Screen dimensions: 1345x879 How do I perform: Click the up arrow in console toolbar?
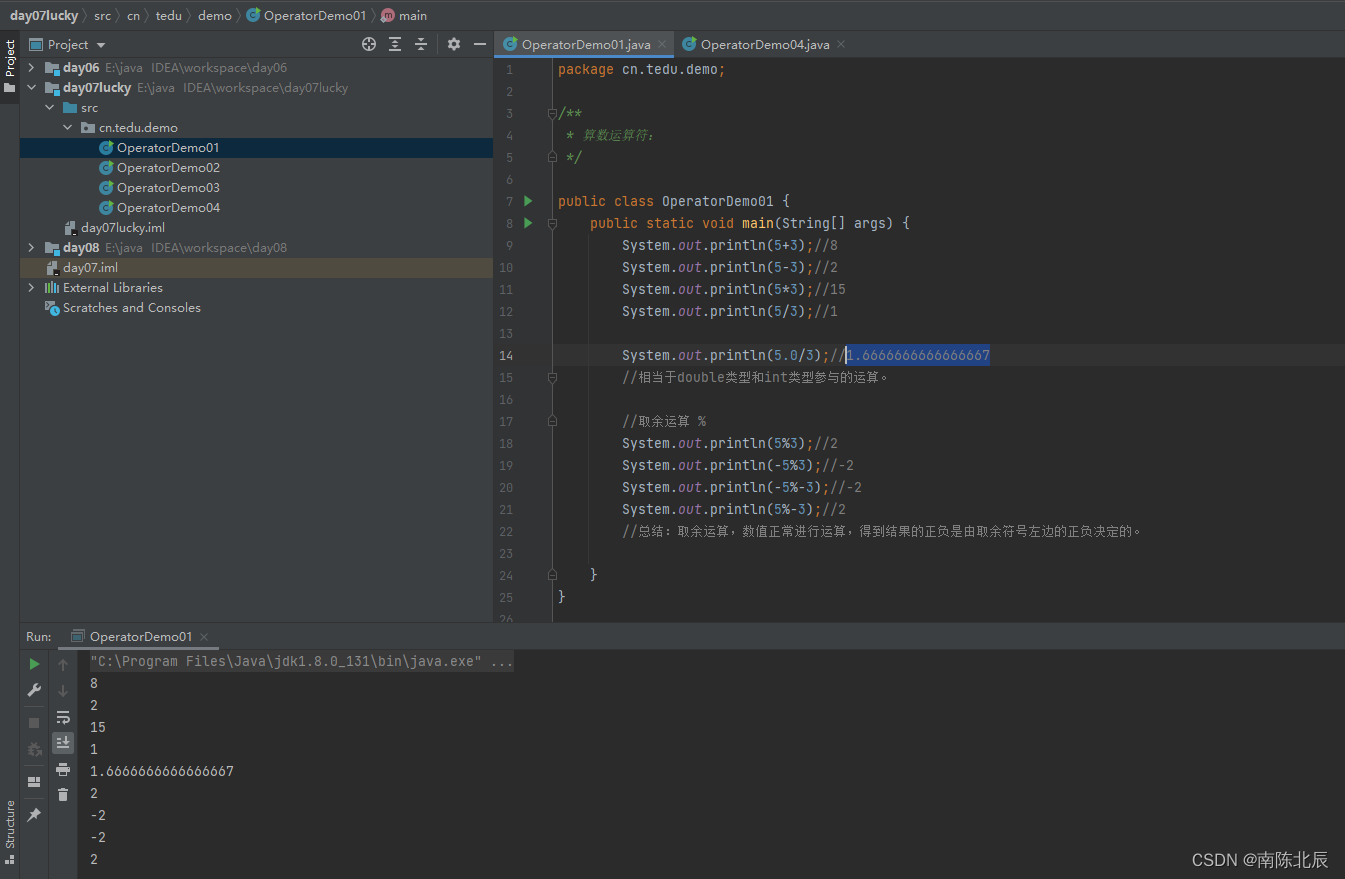(63, 664)
